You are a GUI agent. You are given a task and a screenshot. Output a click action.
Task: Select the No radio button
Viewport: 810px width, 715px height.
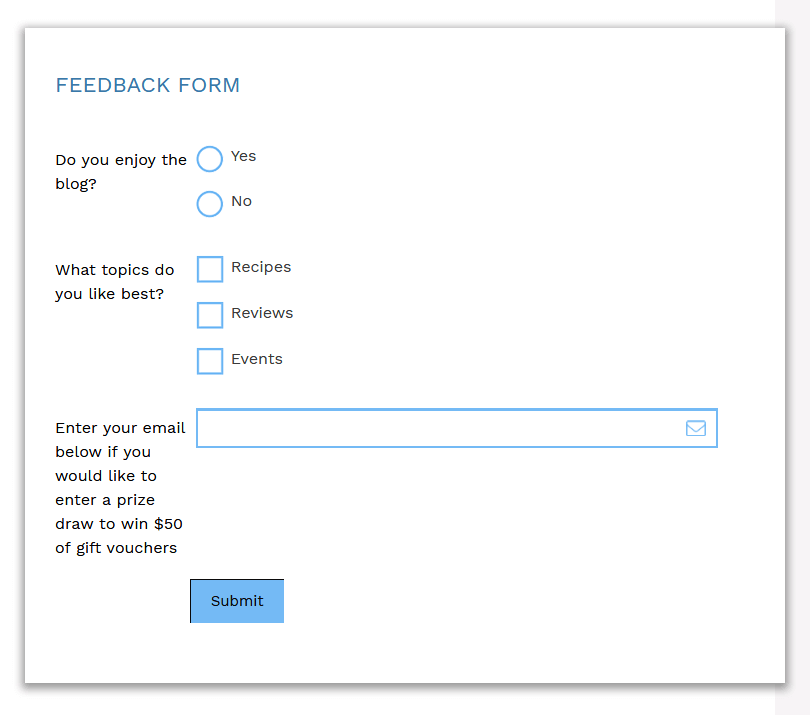click(x=210, y=204)
